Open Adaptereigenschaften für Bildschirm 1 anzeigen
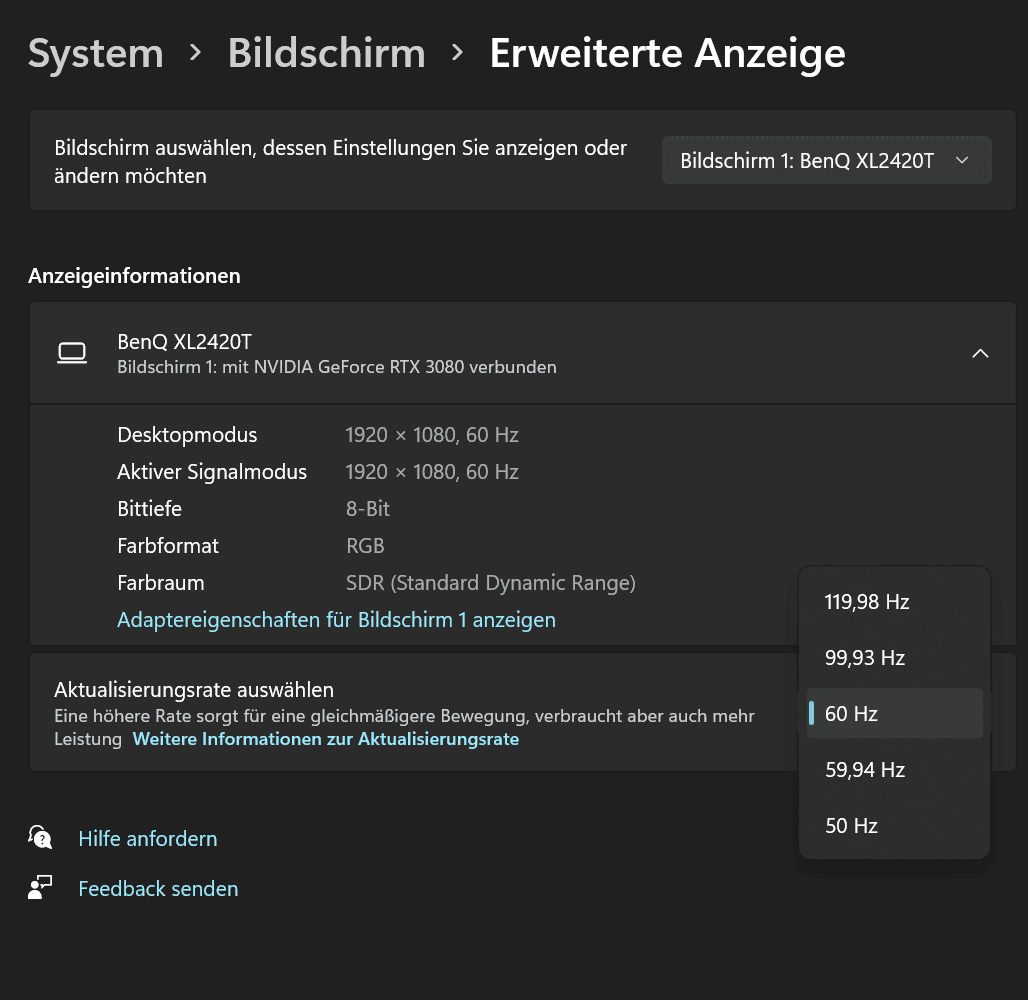Viewport: 1028px width, 1000px height. point(336,620)
